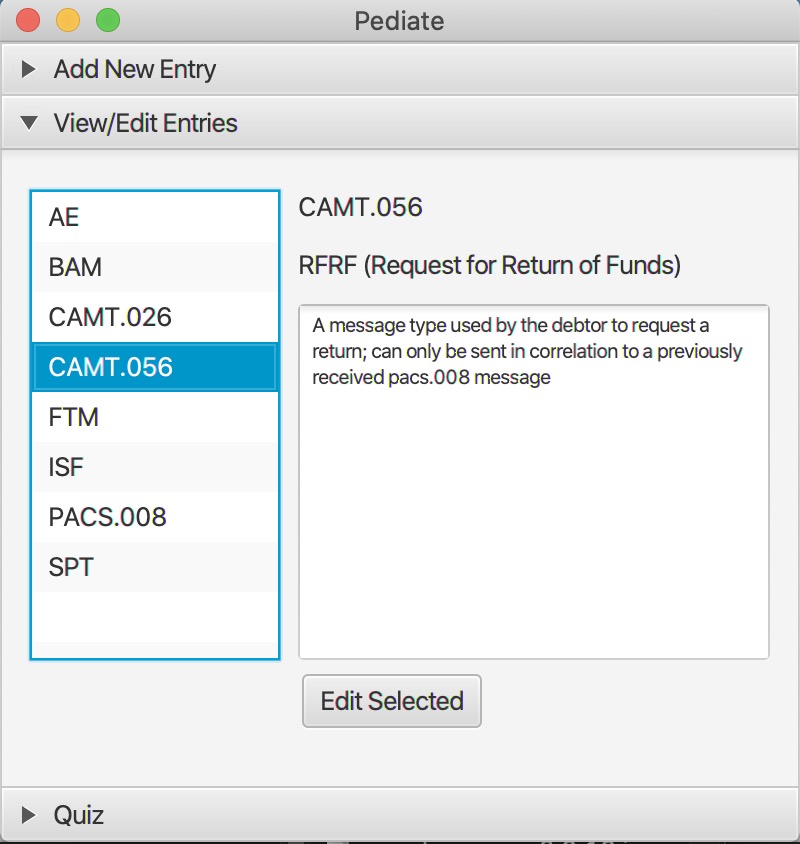Viewport: 800px width, 844px height.
Task: Expand the Add New Entry arrow
Action: click(29, 70)
